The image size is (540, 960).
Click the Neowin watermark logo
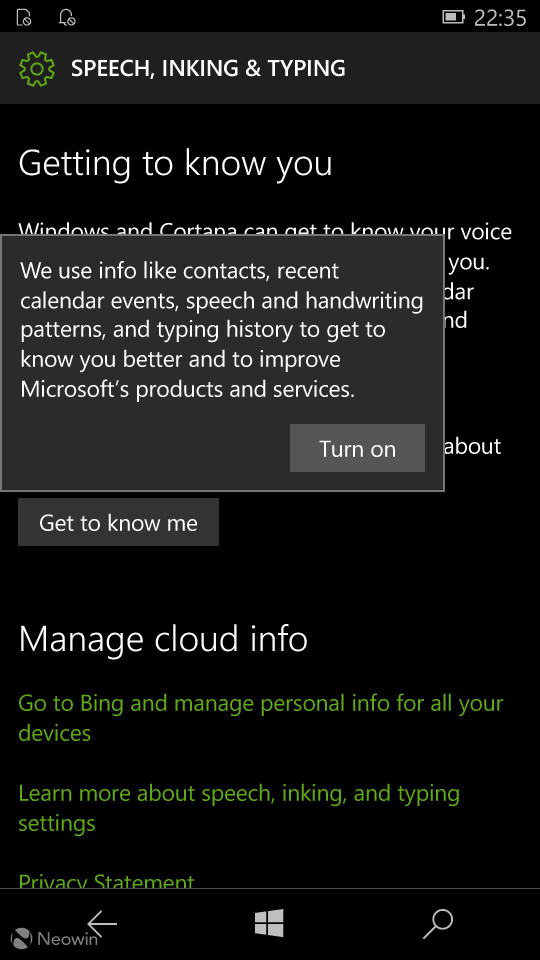[55, 939]
